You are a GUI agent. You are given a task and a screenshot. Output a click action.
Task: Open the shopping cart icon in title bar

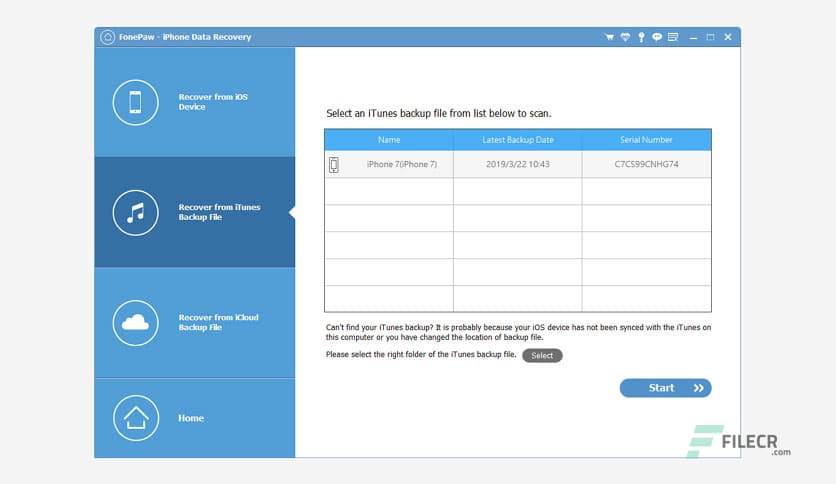coord(609,37)
